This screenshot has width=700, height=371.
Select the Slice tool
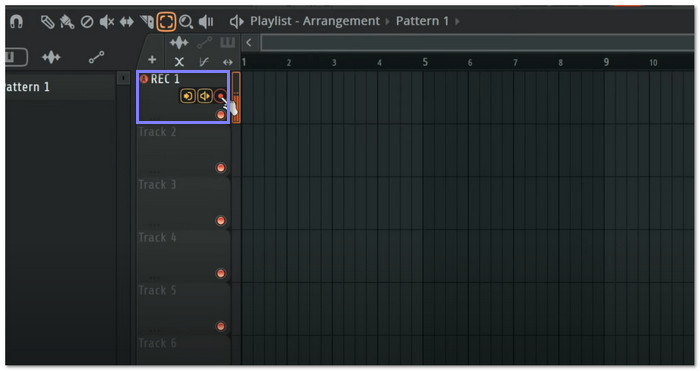click(146, 21)
